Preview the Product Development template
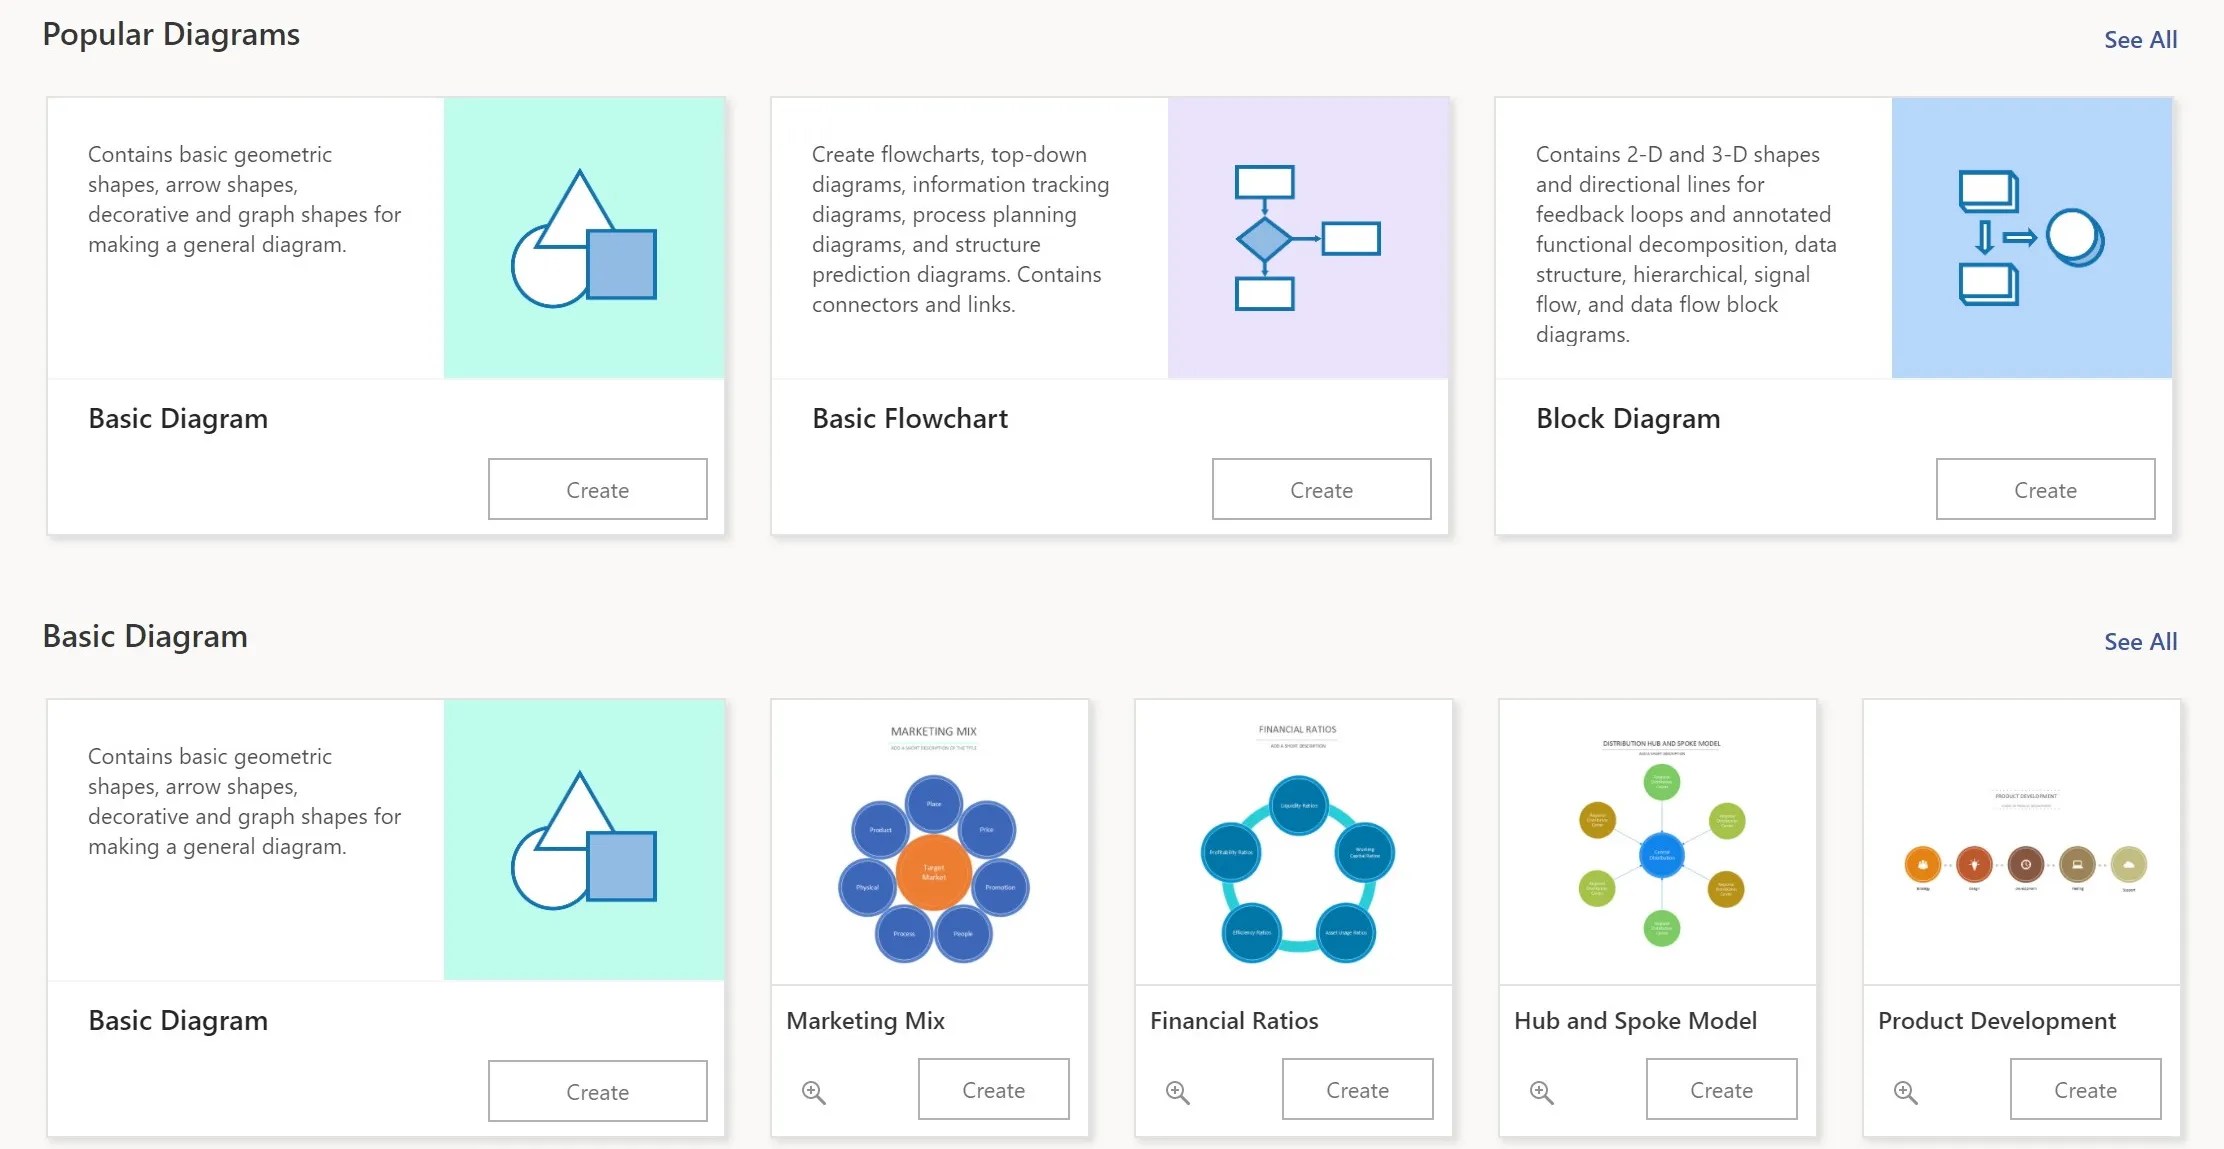 [1904, 1091]
